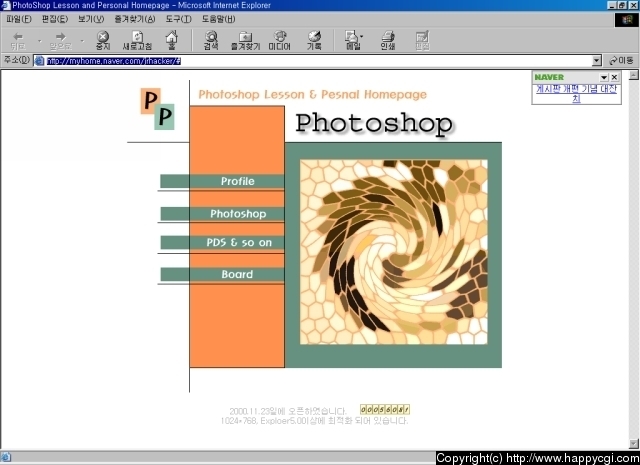Click the Back arrow toolbar icon

[x=18, y=40]
